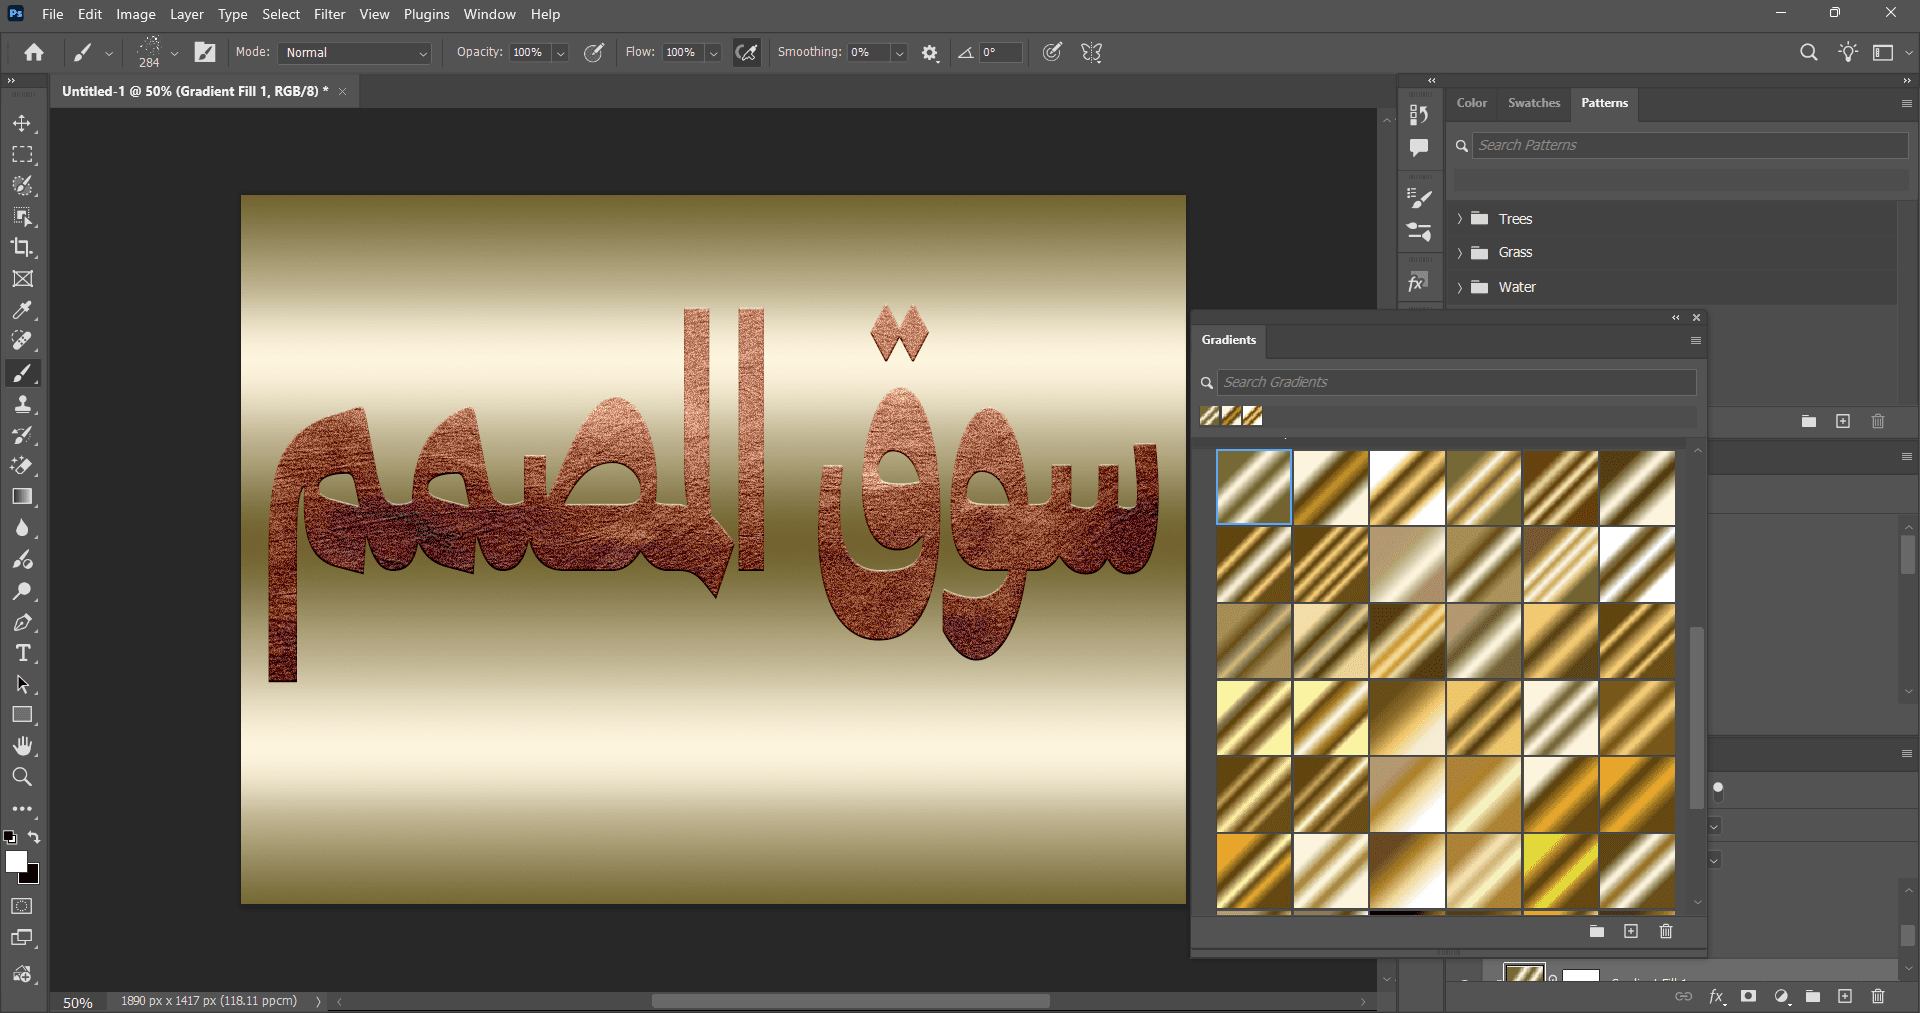Screen dimensions: 1920x1013
Task: Select the first gradient swatch in grid
Action: click(1254, 487)
